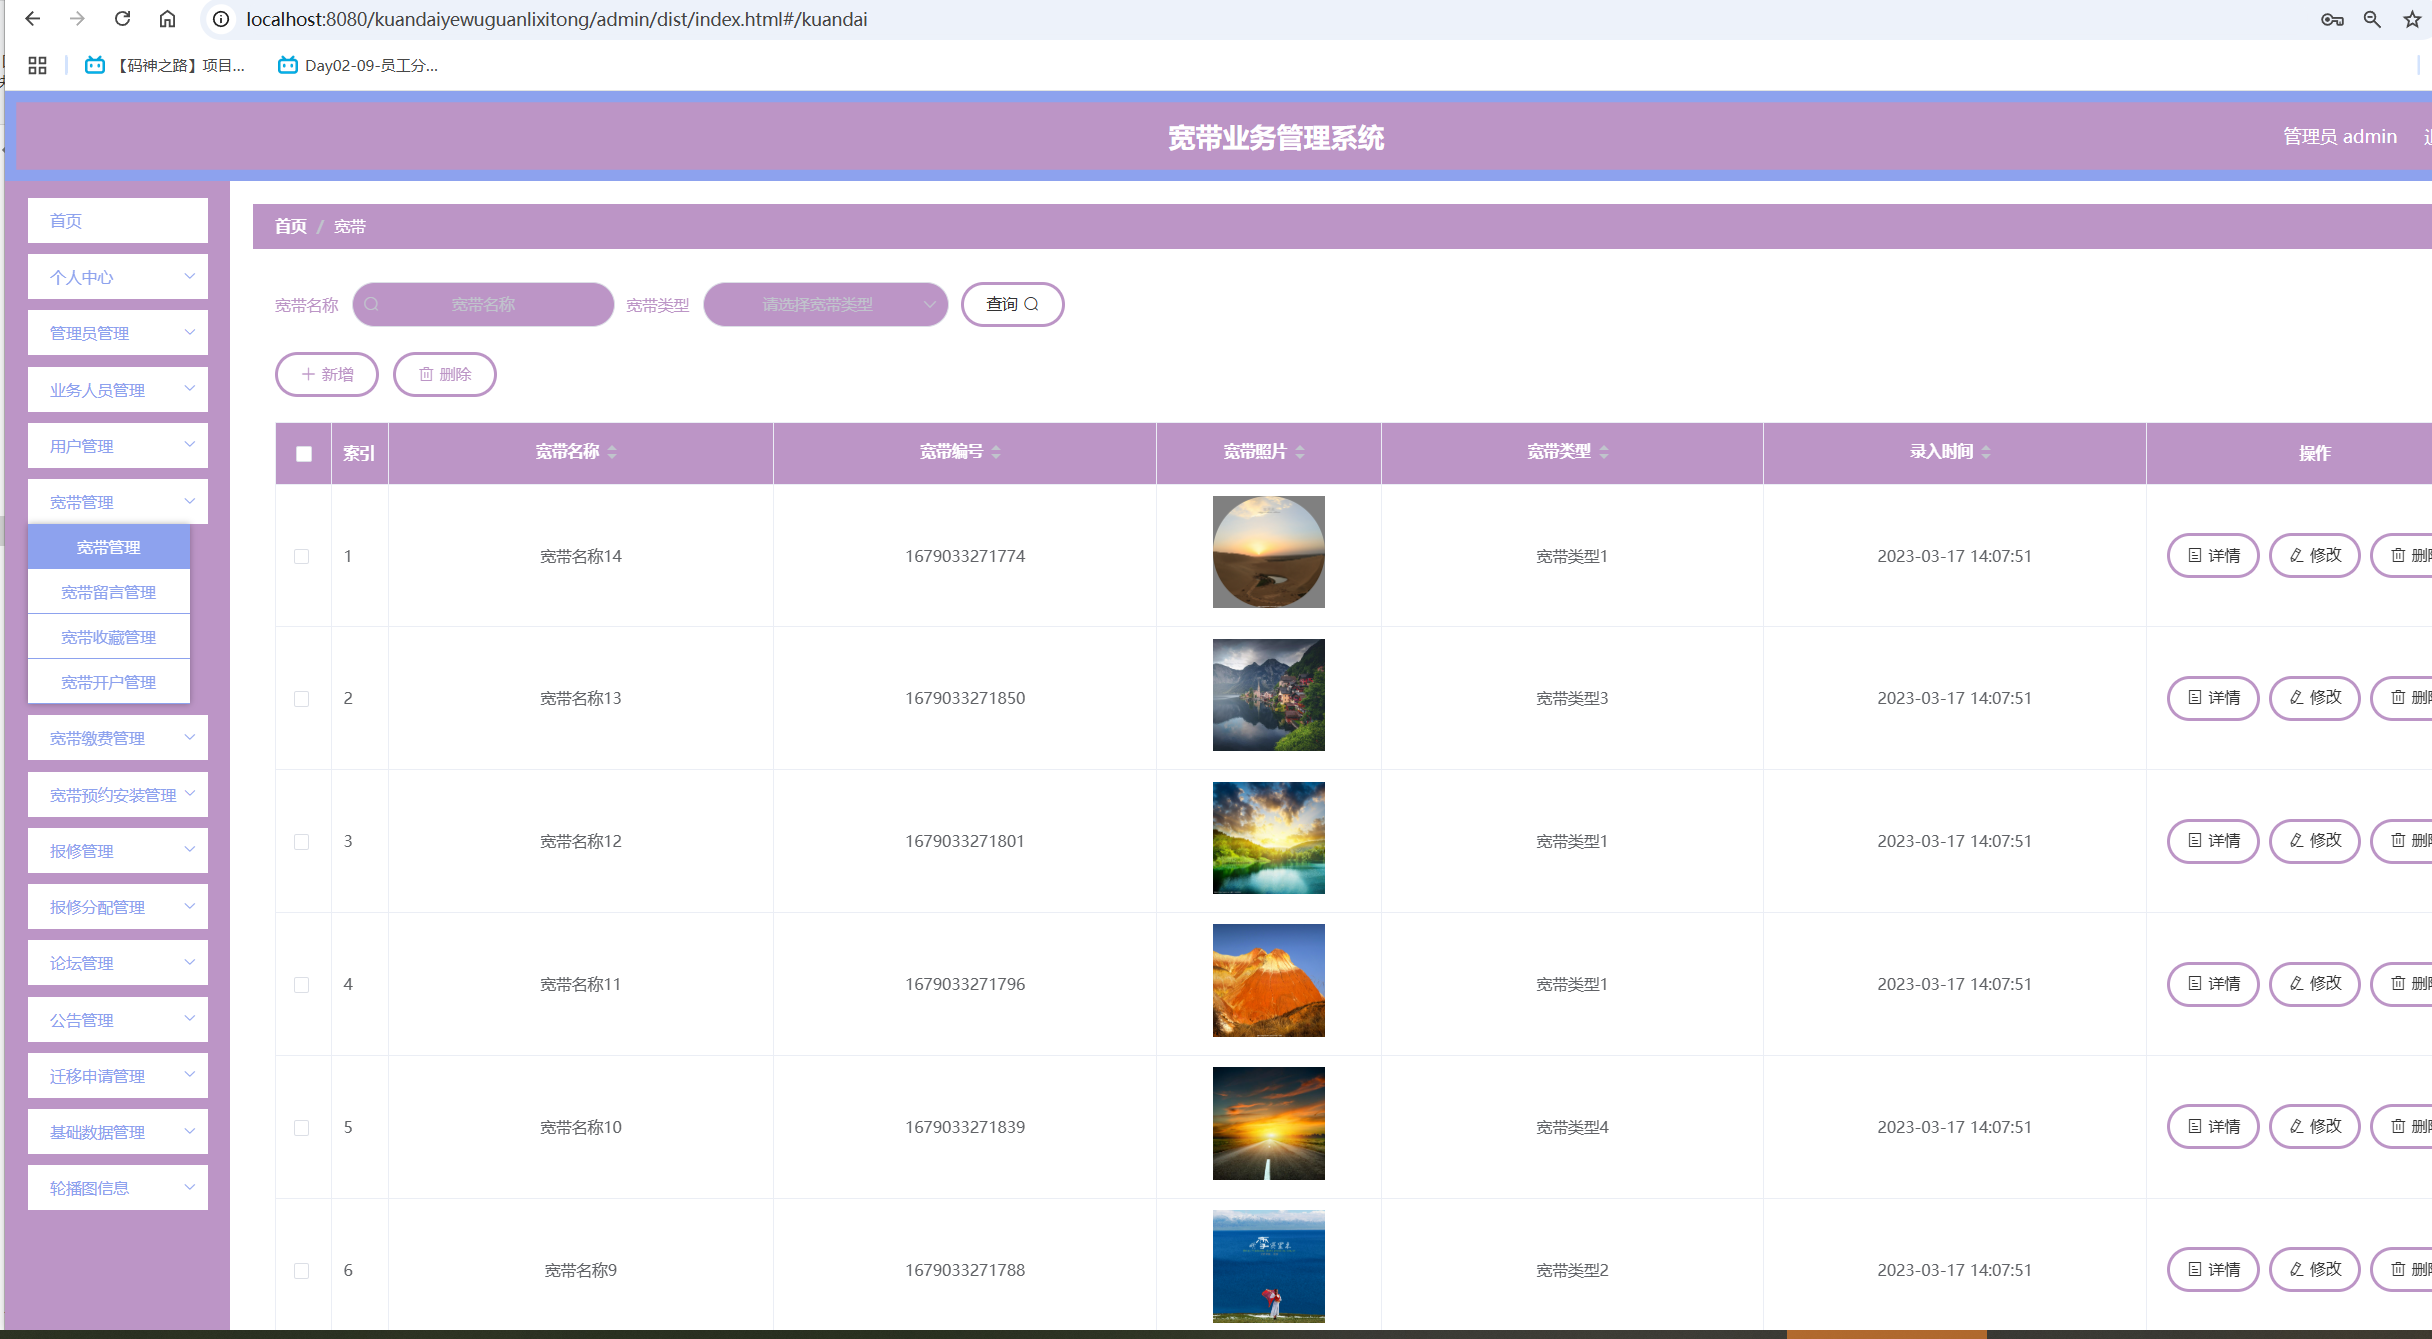2432x1339 pixels.
Task: Open 宽带收藏管理 submenu item
Action: click(x=109, y=637)
